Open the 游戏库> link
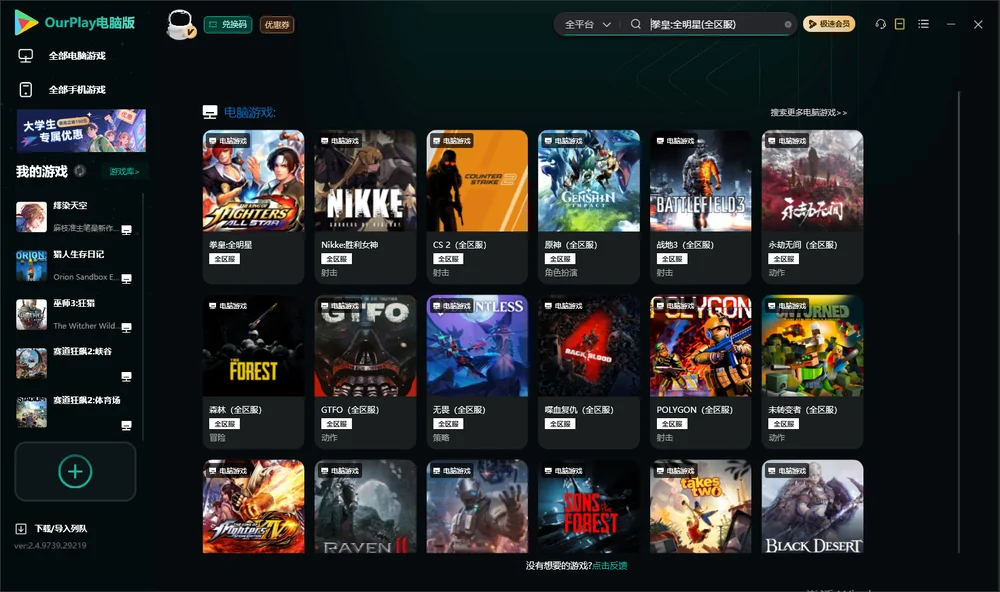The height and width of the screenshot is (592, 1000). click(x=124, y=172)
